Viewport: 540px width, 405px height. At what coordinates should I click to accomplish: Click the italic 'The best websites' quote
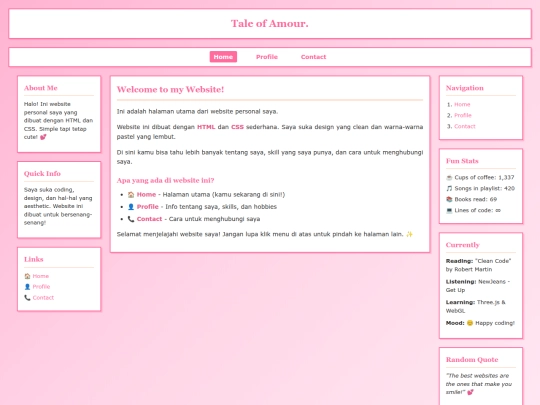479,384
